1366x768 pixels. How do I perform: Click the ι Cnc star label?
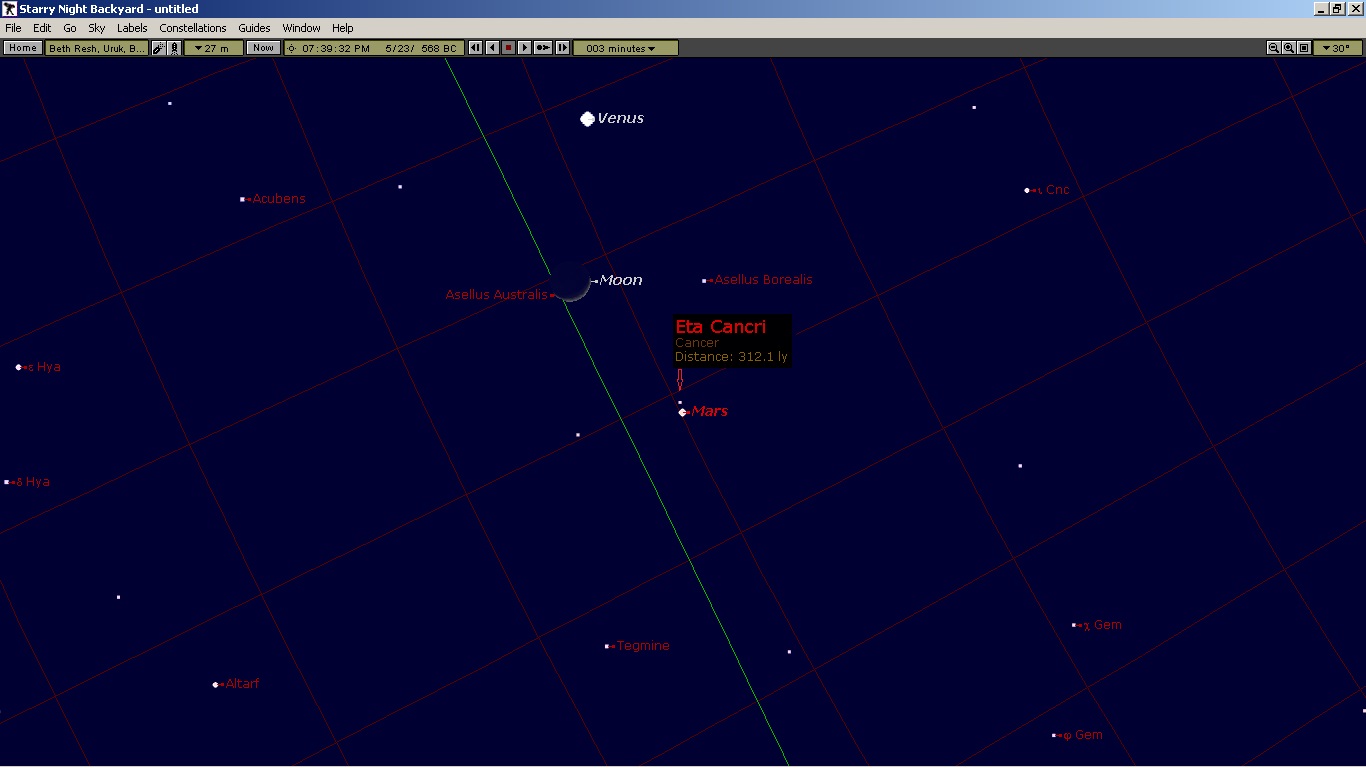(x=1053, y=190)
